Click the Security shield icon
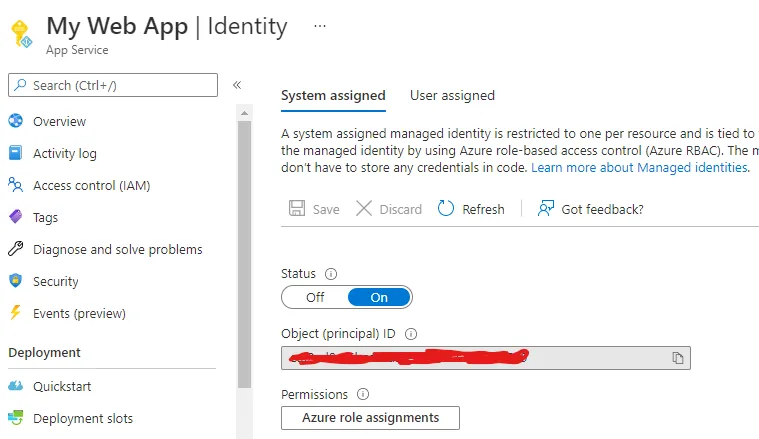The image size is (759, 439). click(15, 281)
